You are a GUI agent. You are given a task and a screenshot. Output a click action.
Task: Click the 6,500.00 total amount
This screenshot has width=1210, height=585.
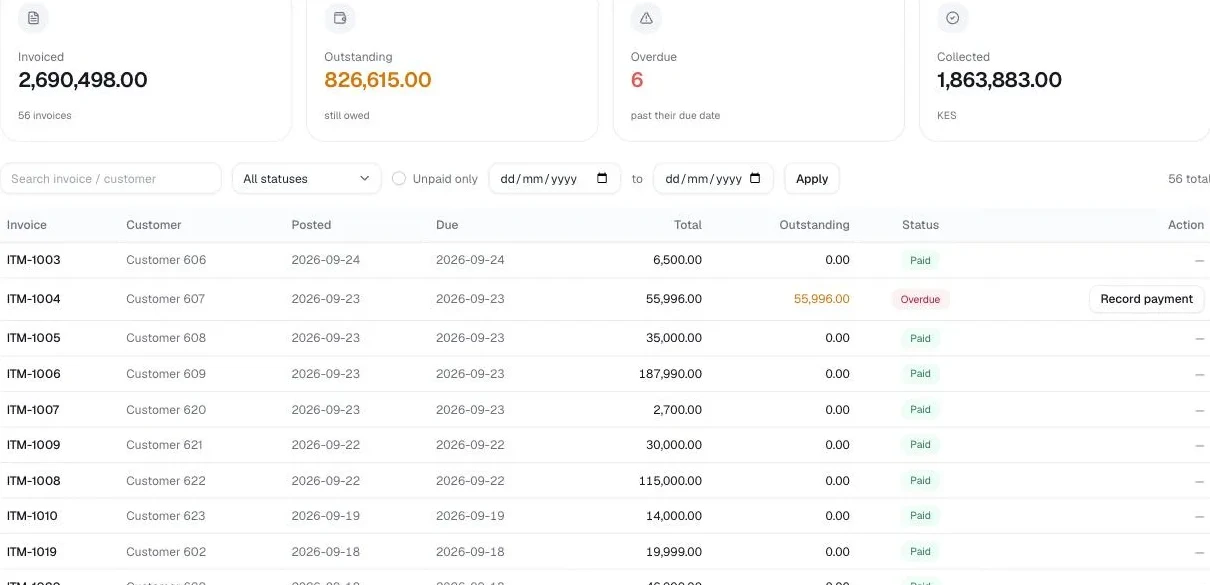coord(677,260)
